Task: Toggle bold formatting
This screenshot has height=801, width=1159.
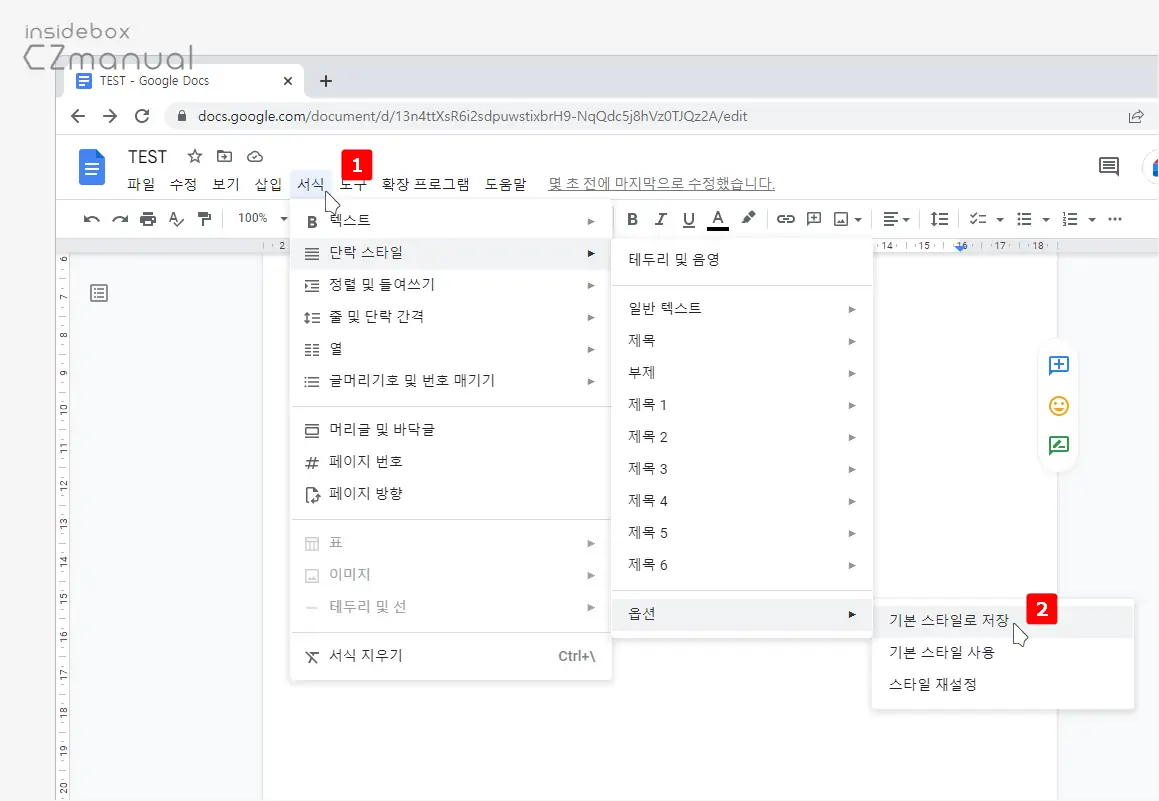Action: click(x=632, y=218)
